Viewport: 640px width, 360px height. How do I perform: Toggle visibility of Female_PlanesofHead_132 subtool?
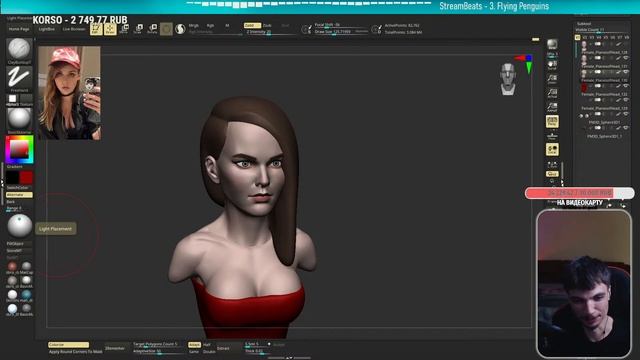tap(626, 86)
